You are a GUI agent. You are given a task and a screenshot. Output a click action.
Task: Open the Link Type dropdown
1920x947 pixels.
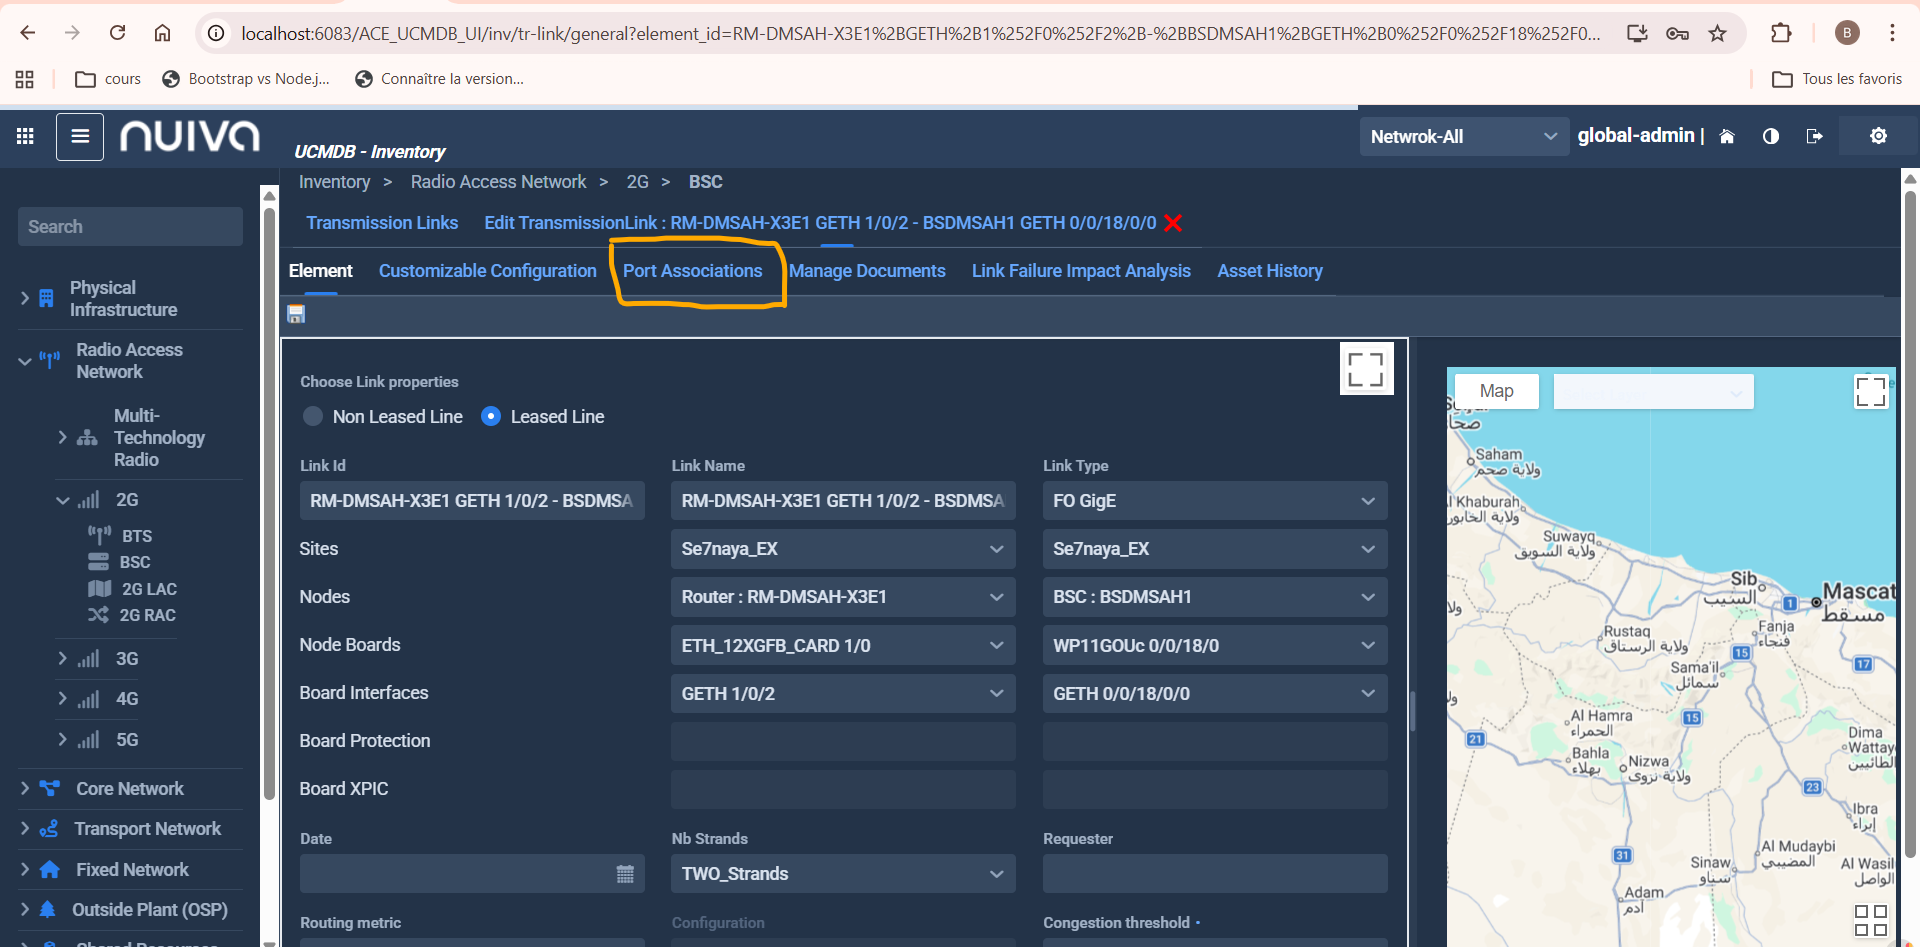[x=1214, y=501]
